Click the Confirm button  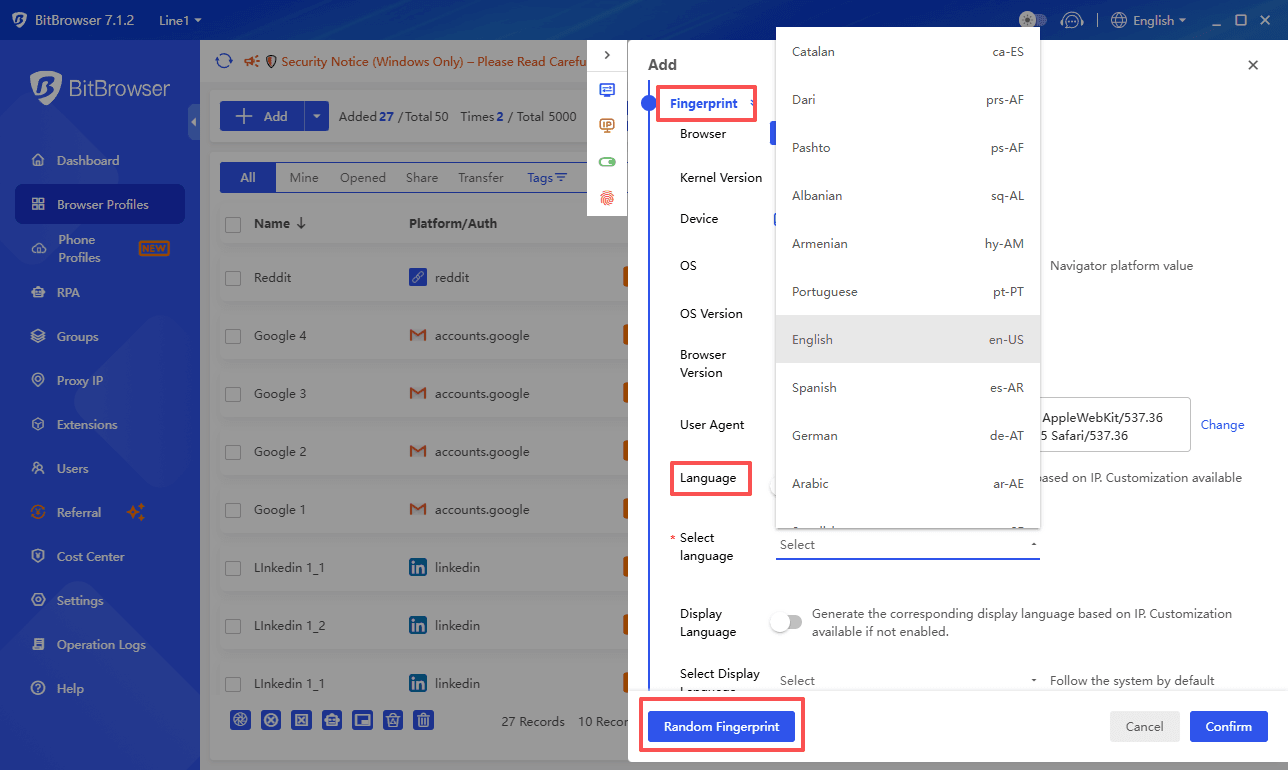tap(1229, 727)
